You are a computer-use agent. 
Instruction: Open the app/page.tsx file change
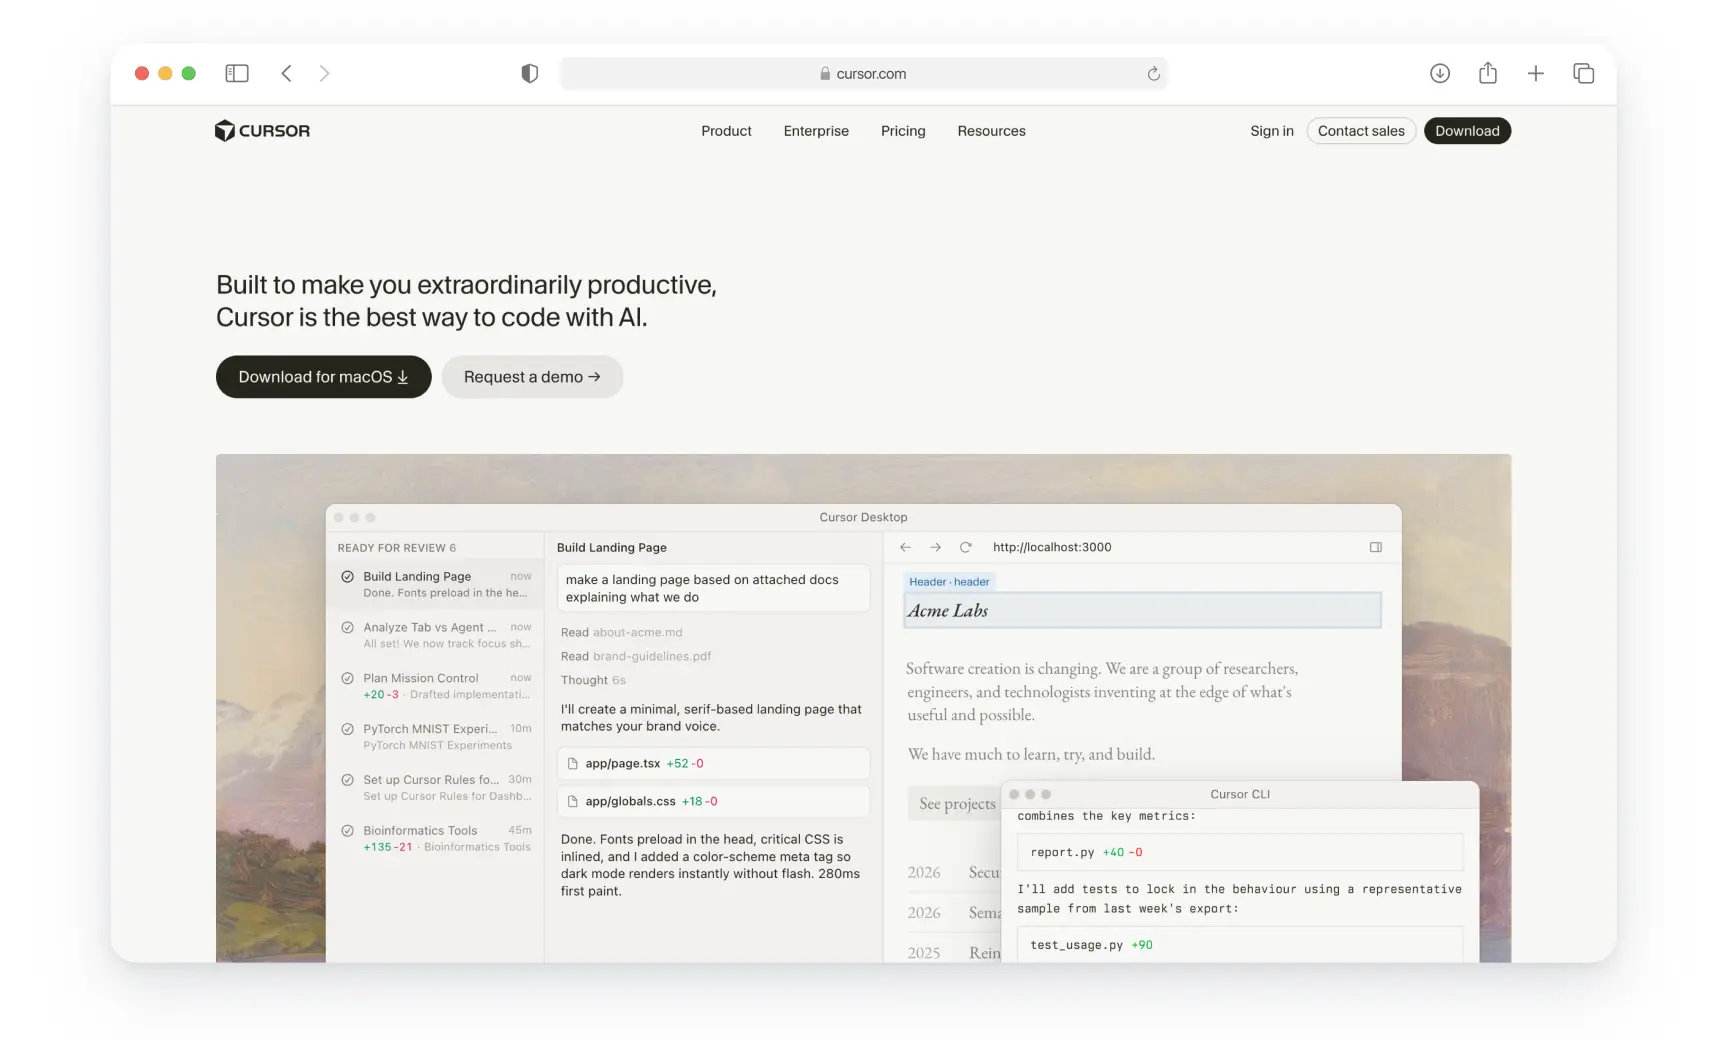pos(713,763)
